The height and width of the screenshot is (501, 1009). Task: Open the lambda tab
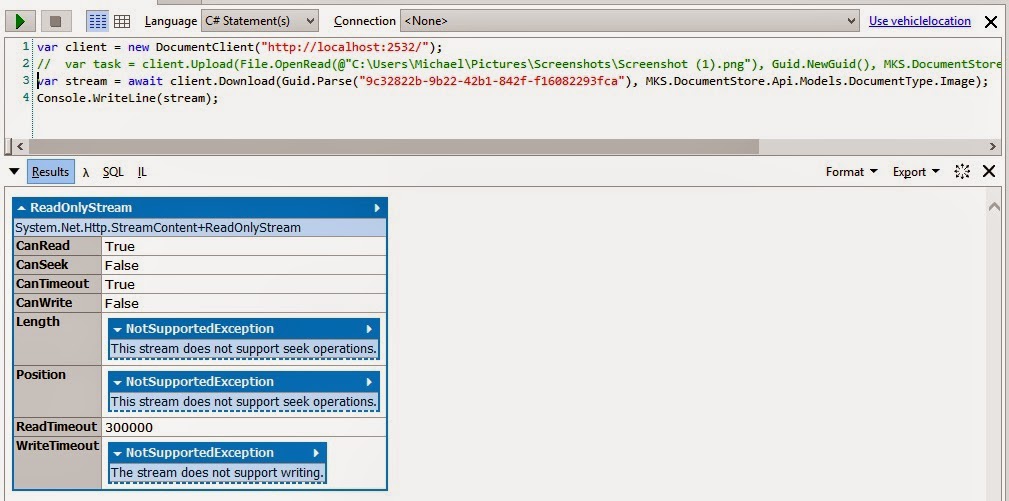point(86,172)
